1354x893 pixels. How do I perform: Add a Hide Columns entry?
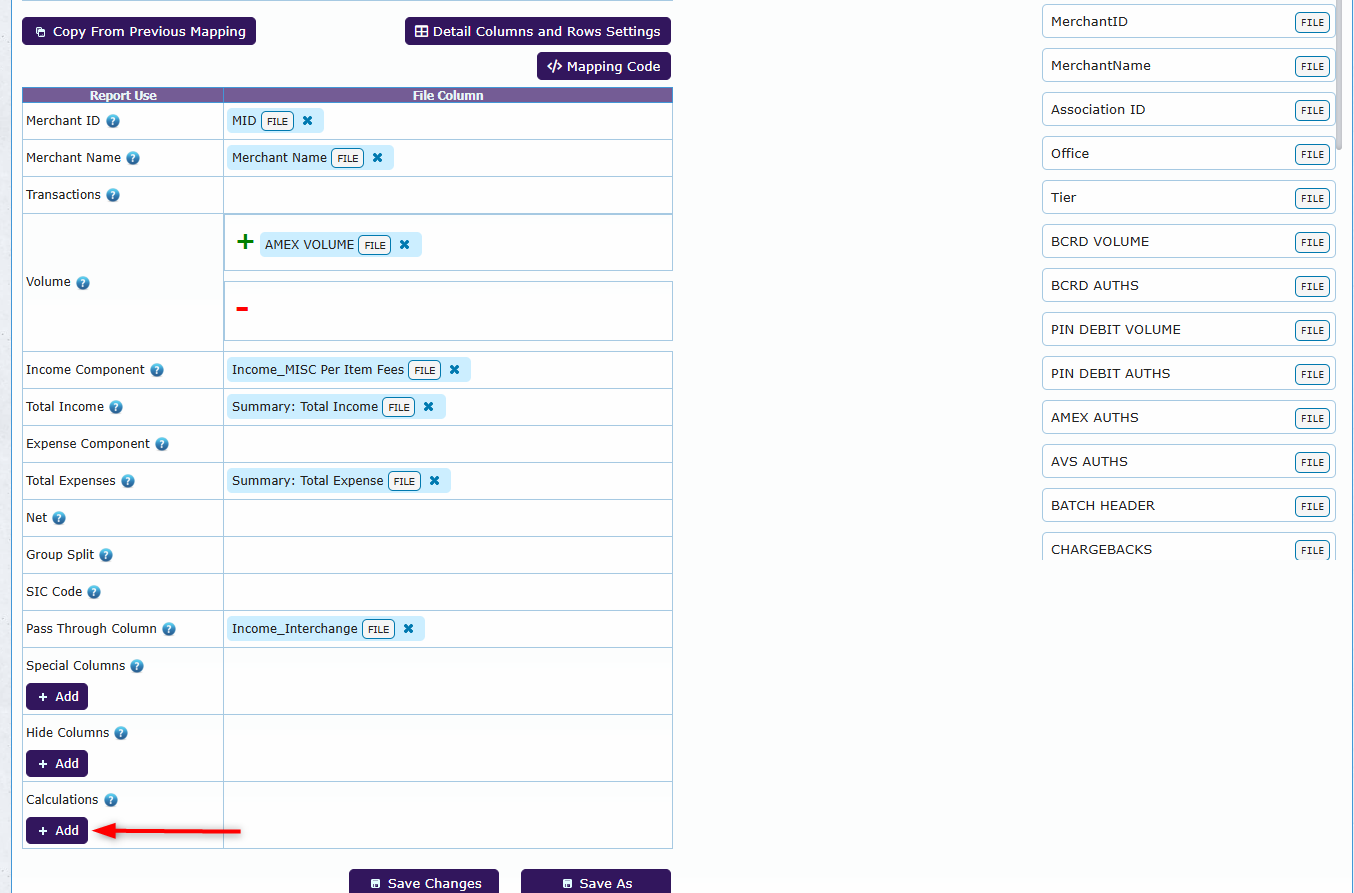click(x=57, y=763)
